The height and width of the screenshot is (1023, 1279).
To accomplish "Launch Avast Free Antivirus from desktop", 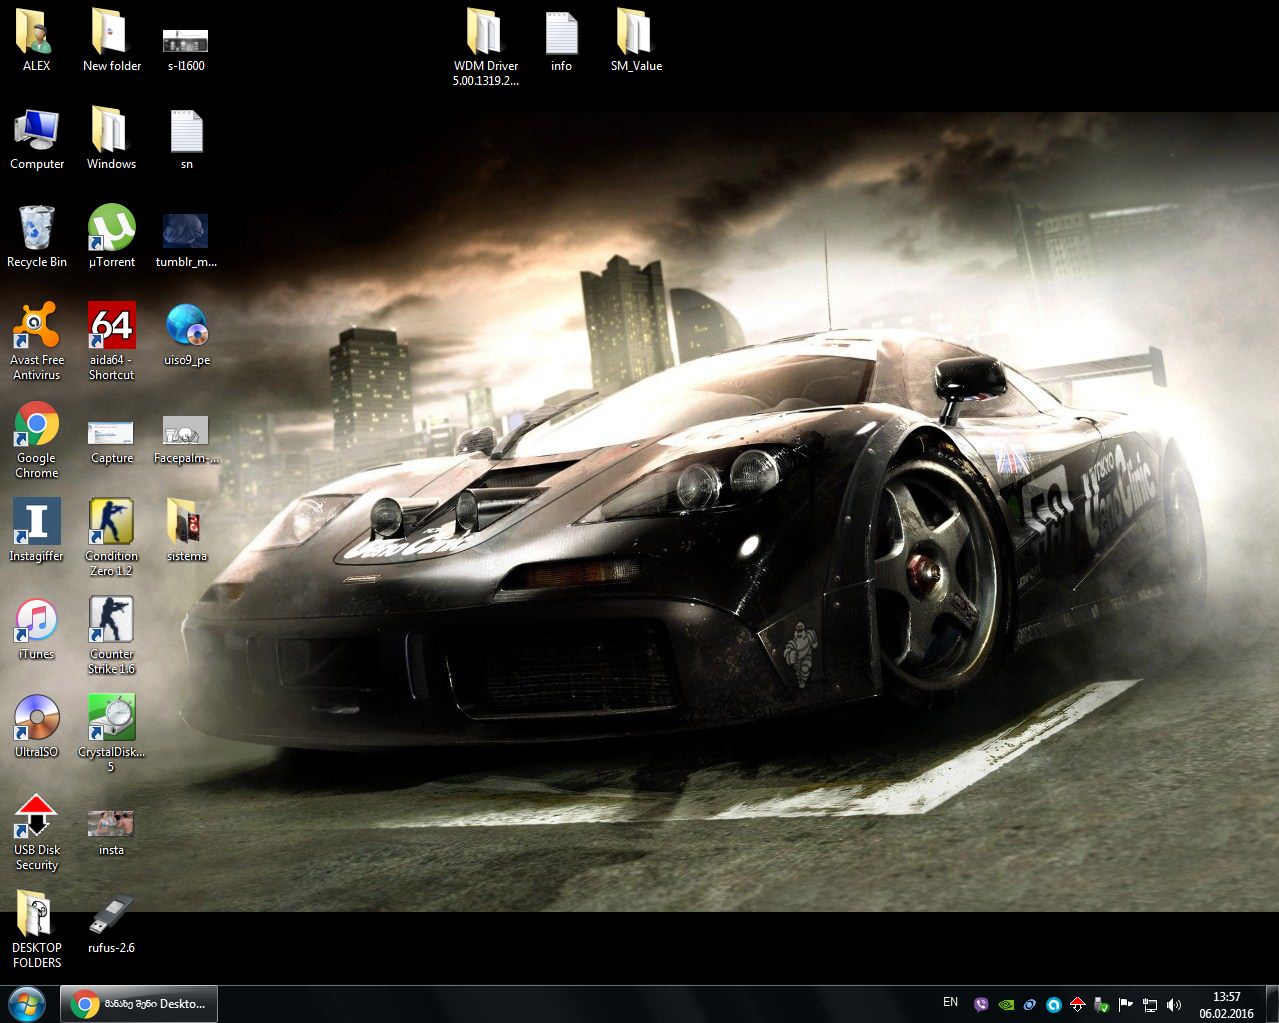I will point(36,328).
